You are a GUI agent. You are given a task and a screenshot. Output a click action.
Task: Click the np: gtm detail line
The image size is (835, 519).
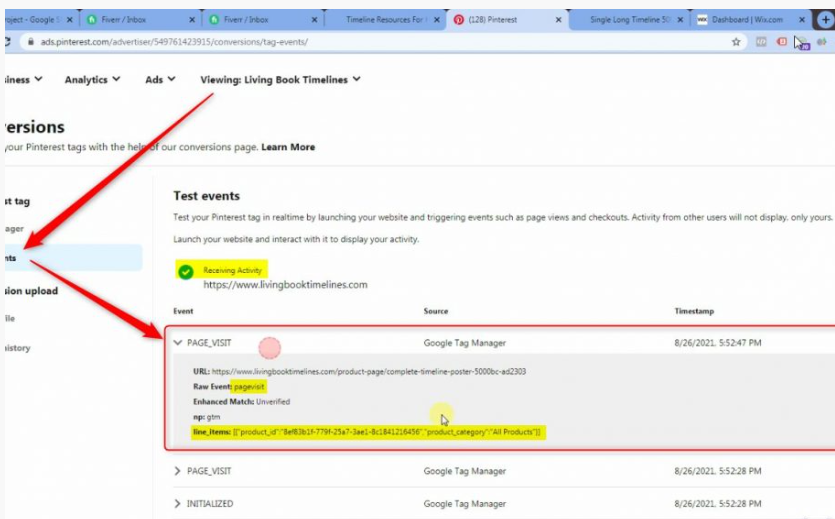207,417
